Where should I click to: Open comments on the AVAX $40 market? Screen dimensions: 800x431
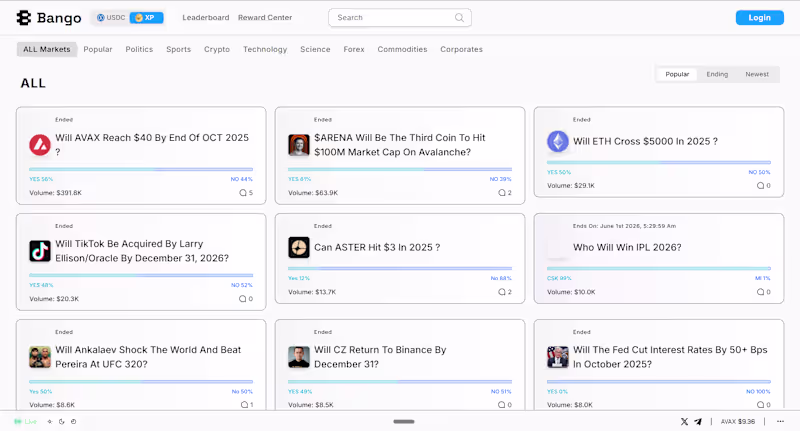coord(246,193)
